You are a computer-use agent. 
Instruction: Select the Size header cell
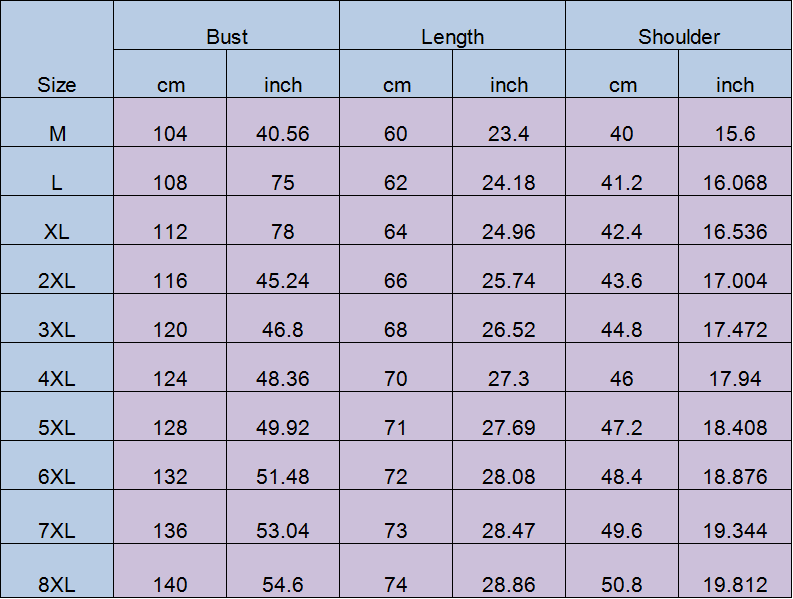coord(57,85)
